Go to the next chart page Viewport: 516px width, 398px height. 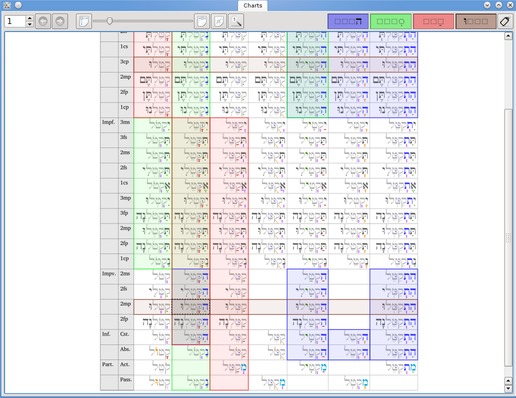coord(60,21)
